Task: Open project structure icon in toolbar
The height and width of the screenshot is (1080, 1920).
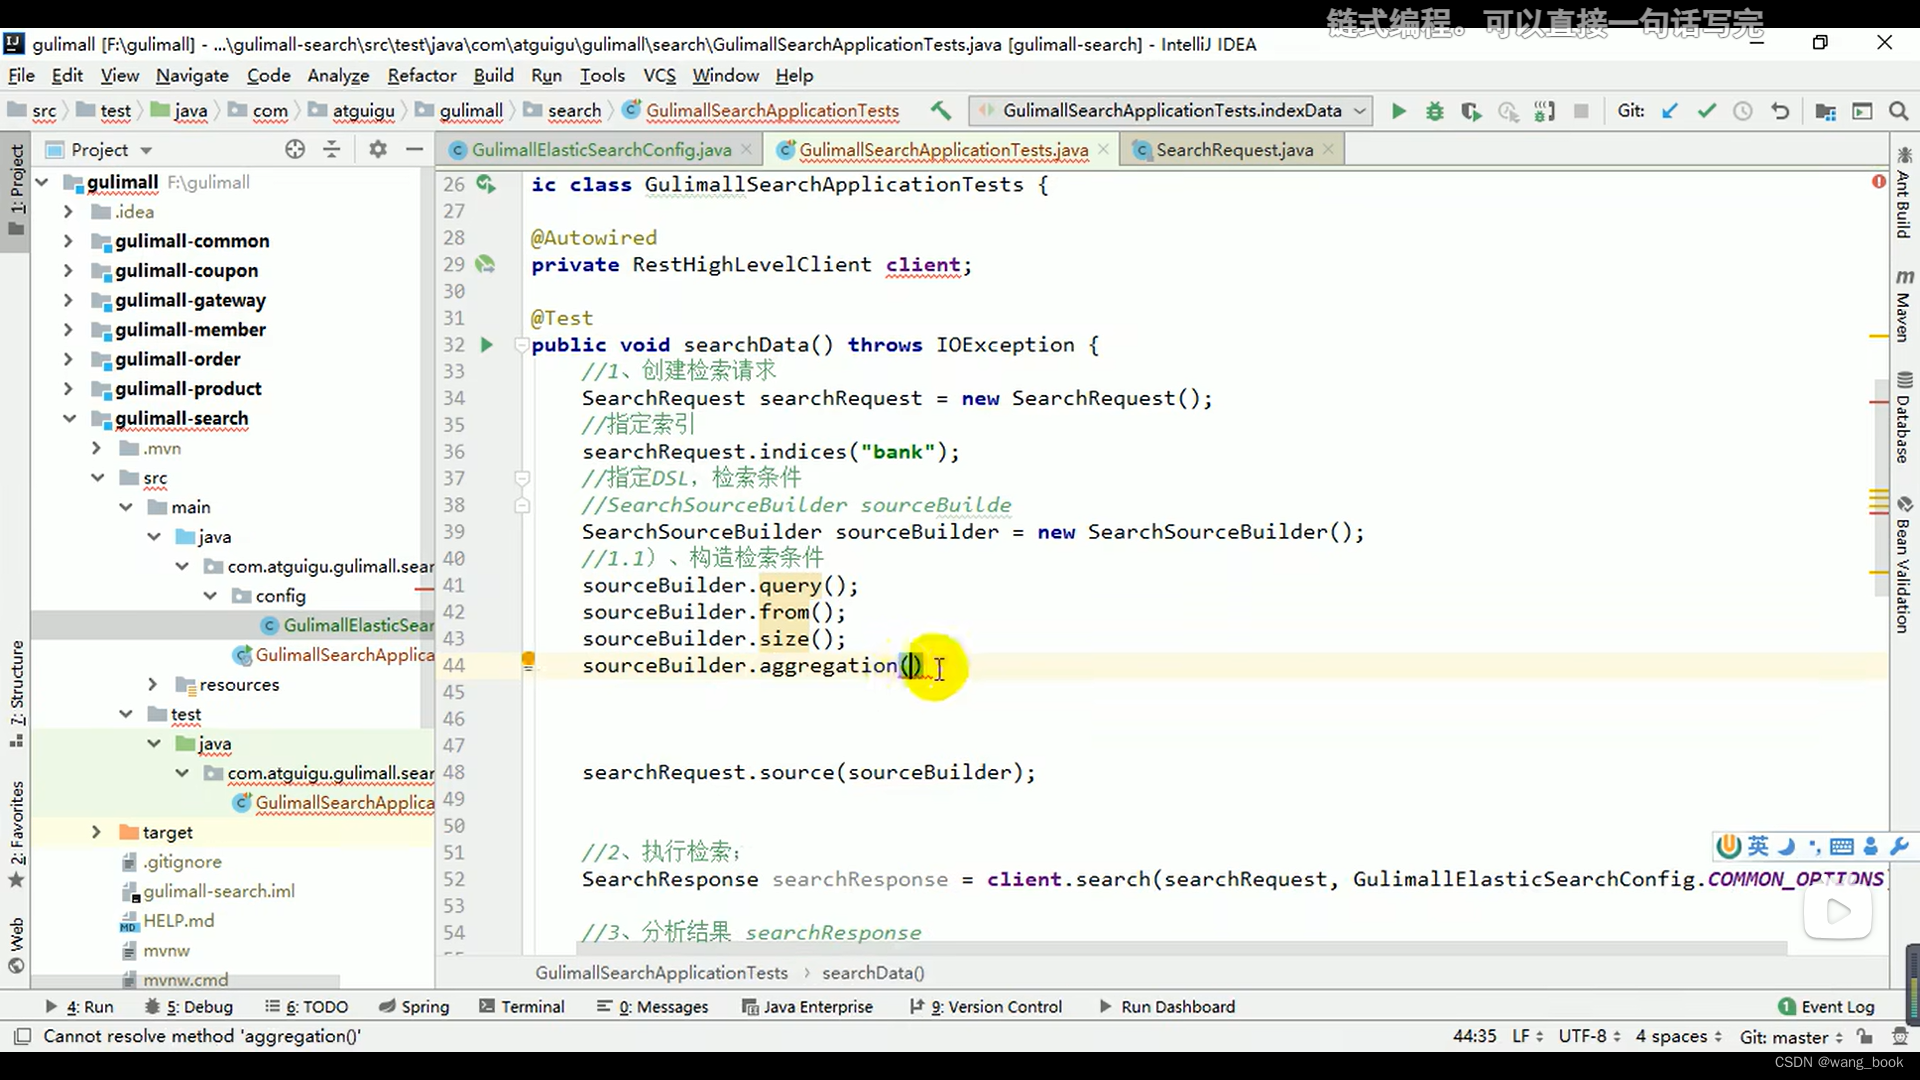Action: [1826, 111]
